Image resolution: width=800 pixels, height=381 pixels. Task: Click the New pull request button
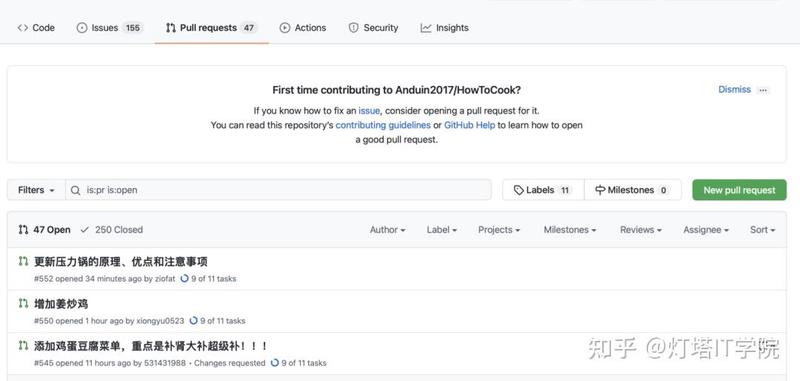tap(739, 190)
